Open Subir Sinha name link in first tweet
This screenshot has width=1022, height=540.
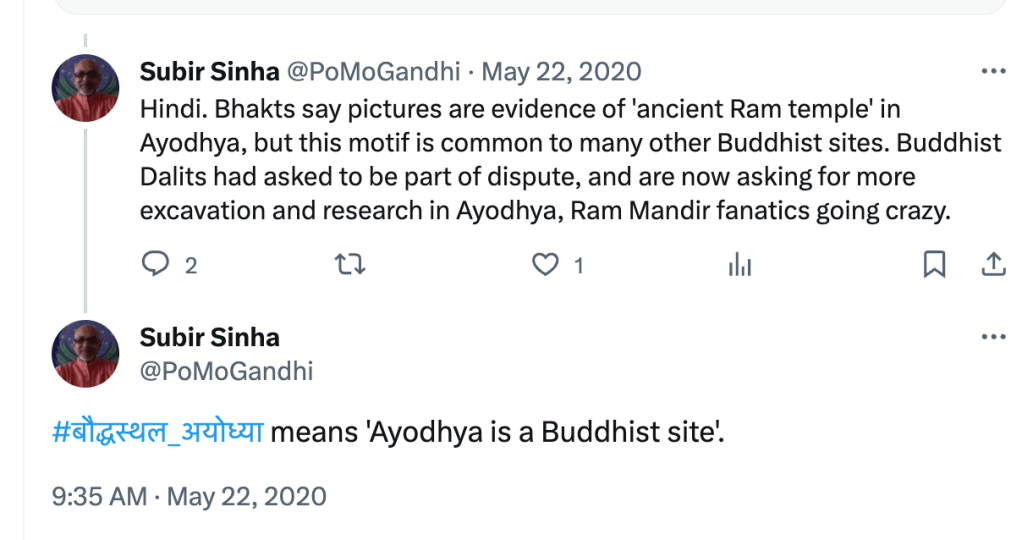(x=210, y=72)
